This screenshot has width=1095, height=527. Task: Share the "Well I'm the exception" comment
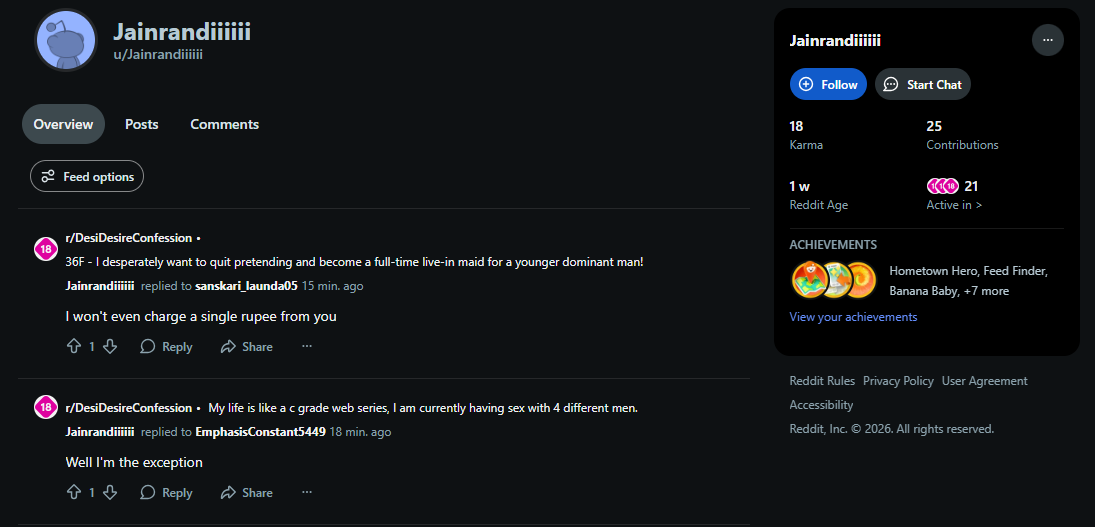(246, 492)
